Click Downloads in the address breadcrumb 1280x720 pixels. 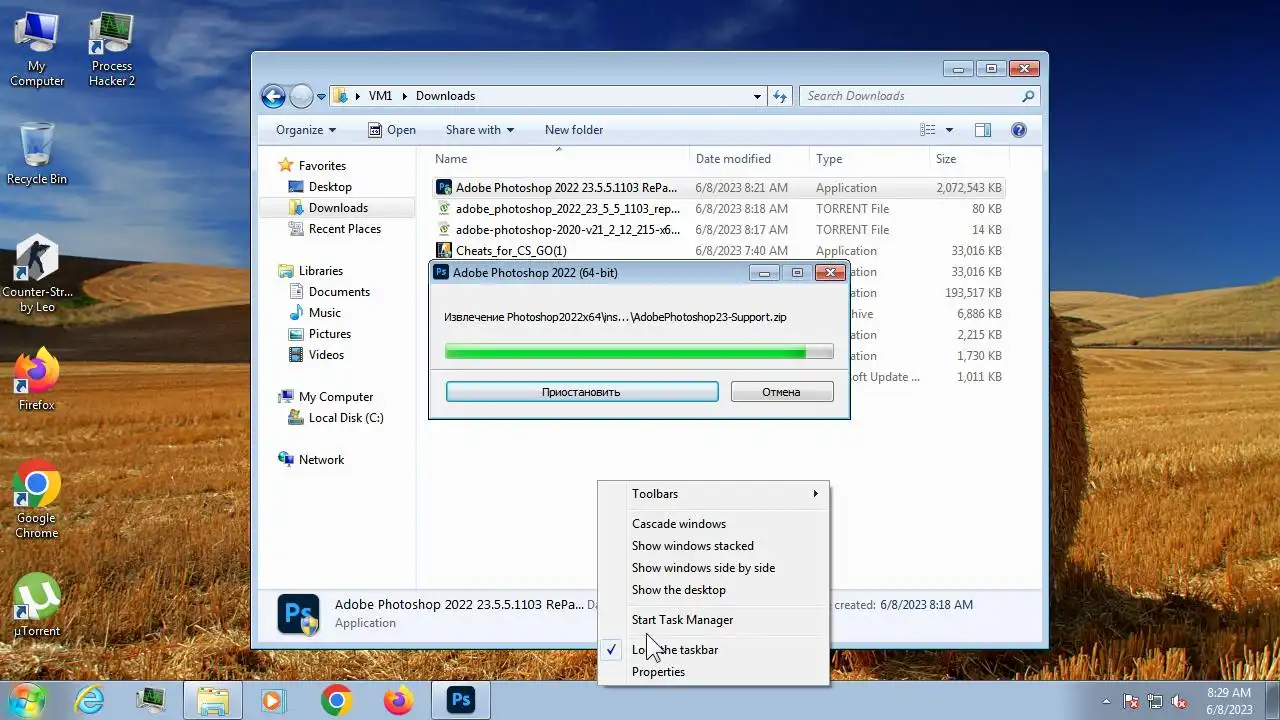[445, 96]
